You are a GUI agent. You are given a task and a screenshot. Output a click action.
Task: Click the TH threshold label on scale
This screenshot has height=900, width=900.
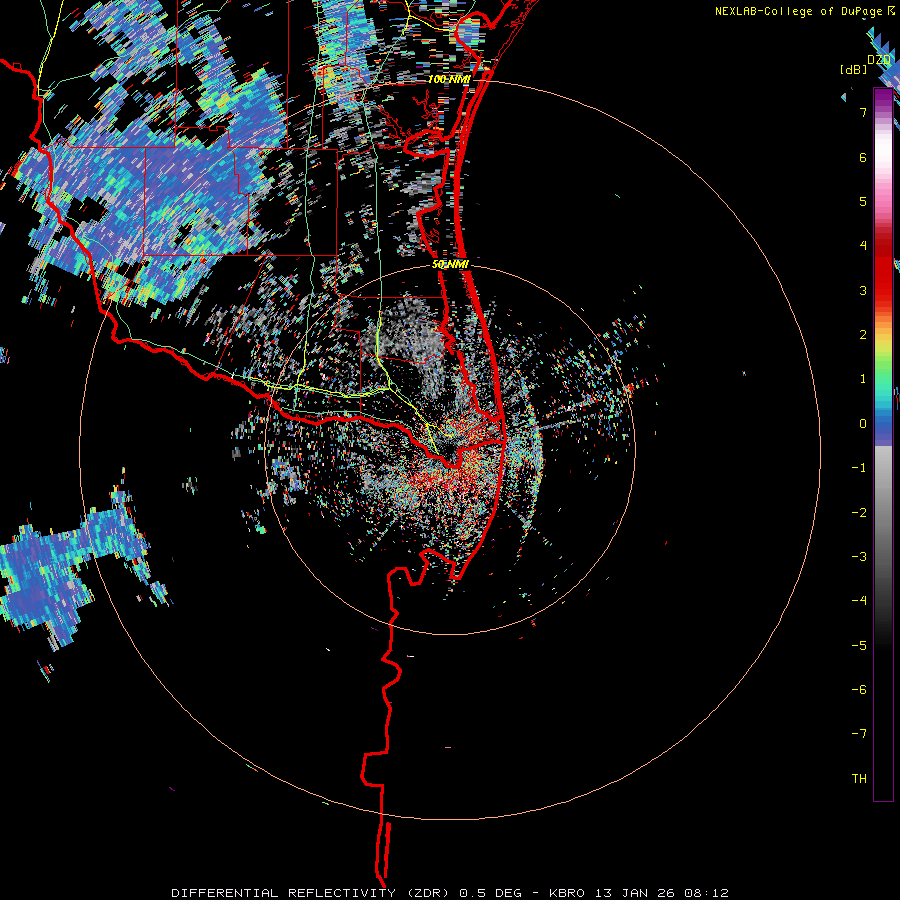[859, 779]
